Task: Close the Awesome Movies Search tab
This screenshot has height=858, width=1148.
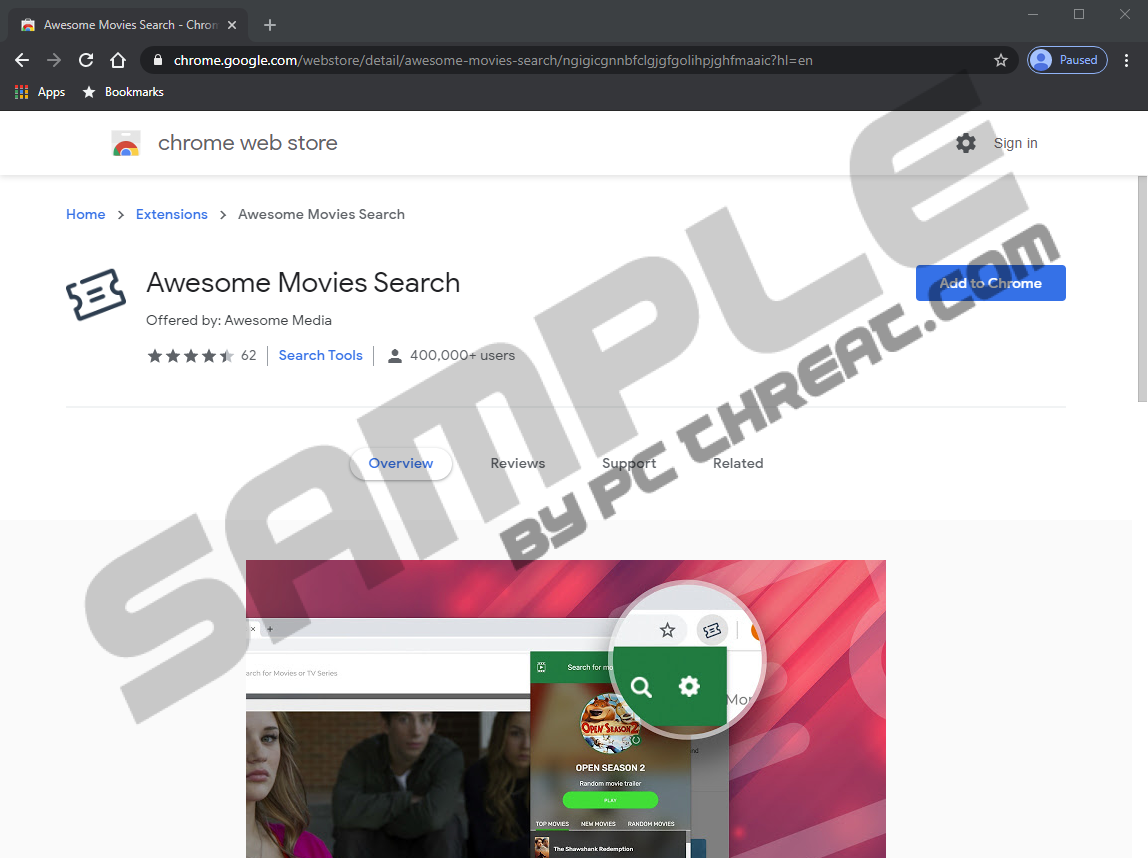Action: (232, 25)
